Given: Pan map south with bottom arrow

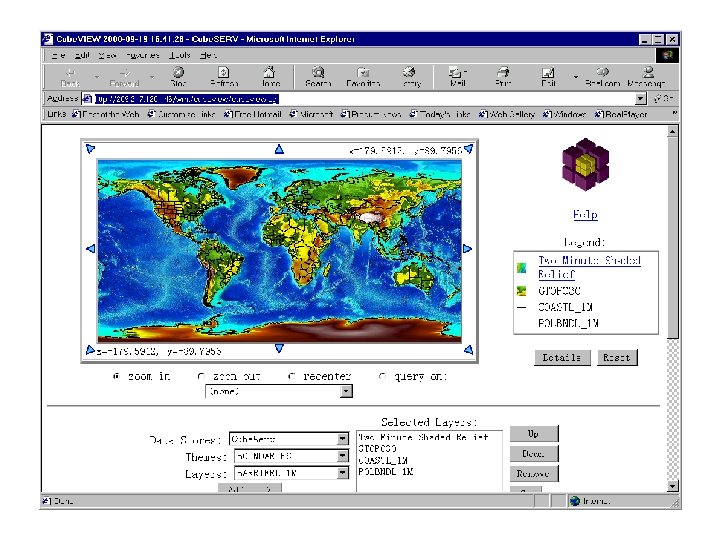Looking at the screenshot, I should (279, 348).
